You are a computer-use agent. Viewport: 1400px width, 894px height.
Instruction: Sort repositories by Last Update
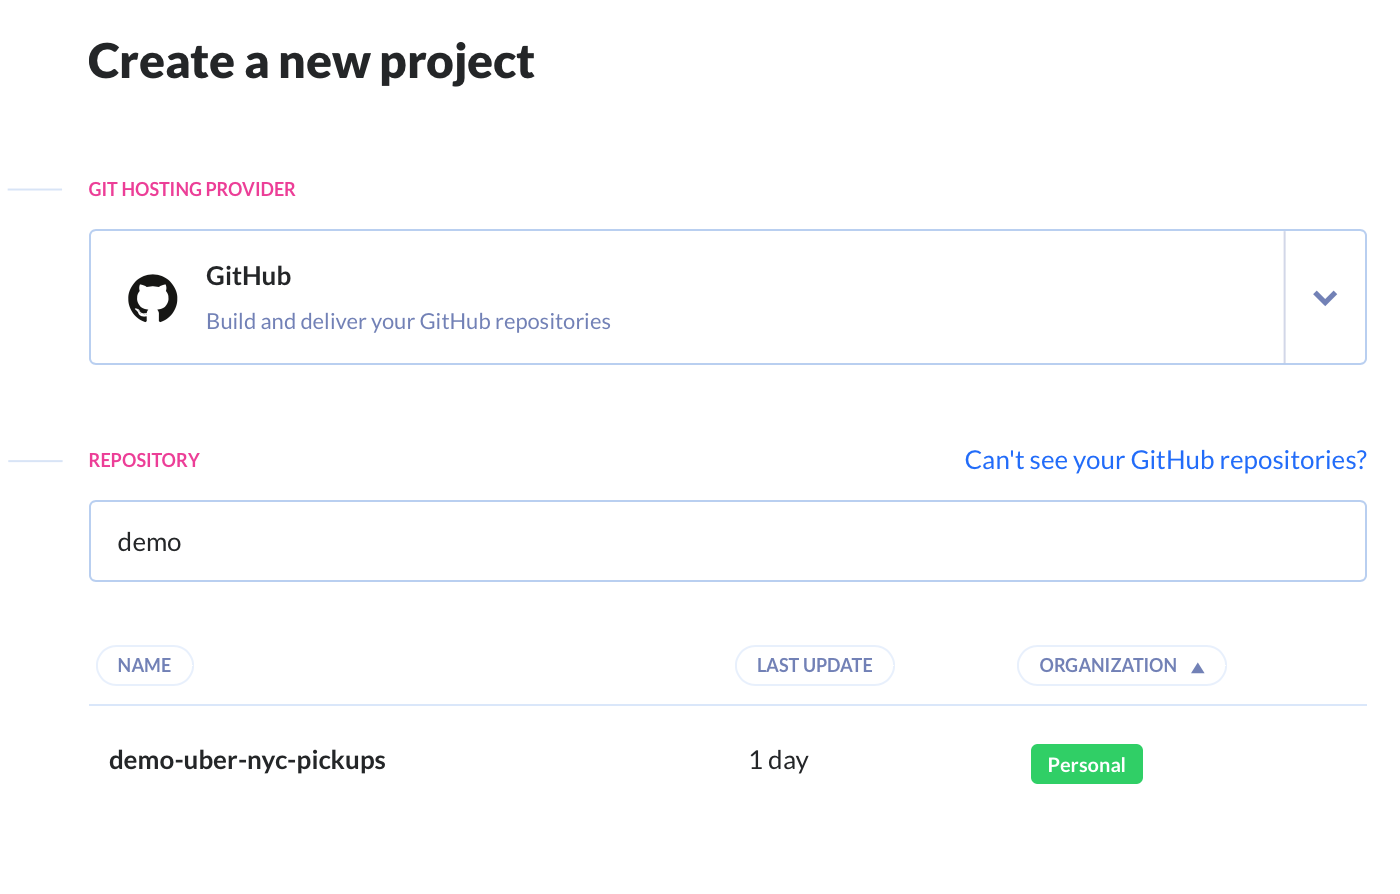(814, 666)
